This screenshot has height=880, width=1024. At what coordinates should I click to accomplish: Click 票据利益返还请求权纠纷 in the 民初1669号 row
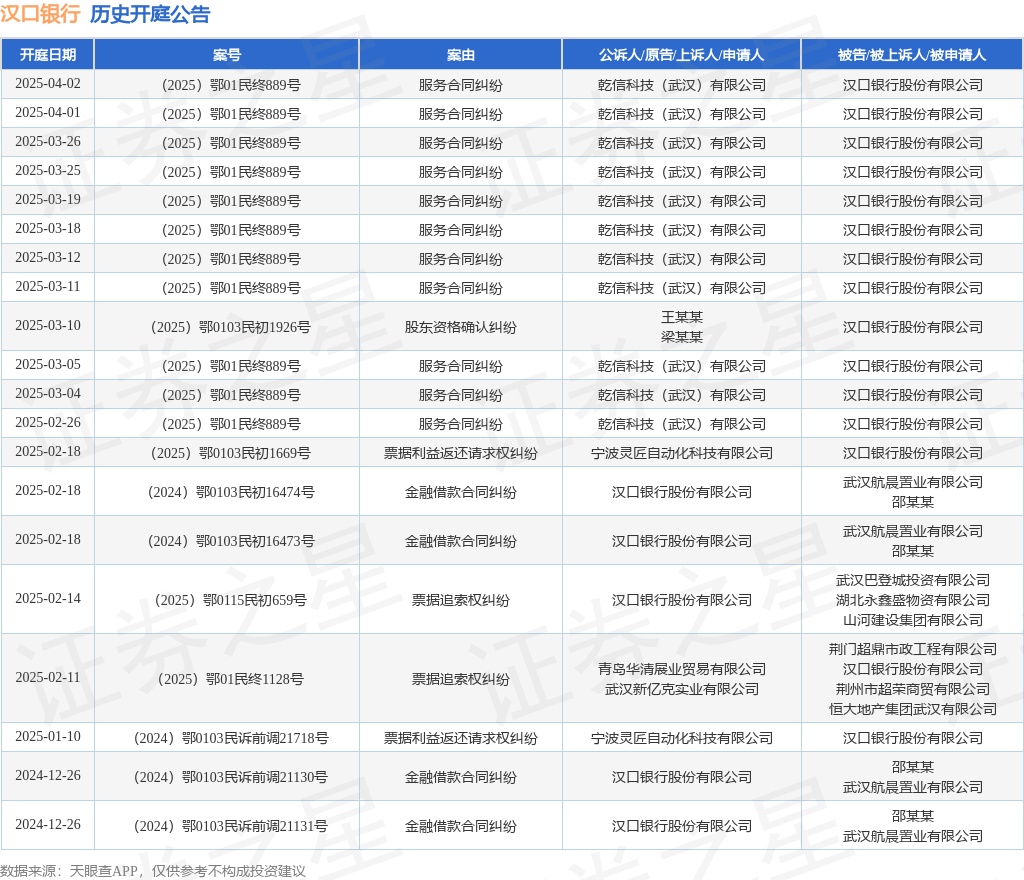click(x=460, y=453)
